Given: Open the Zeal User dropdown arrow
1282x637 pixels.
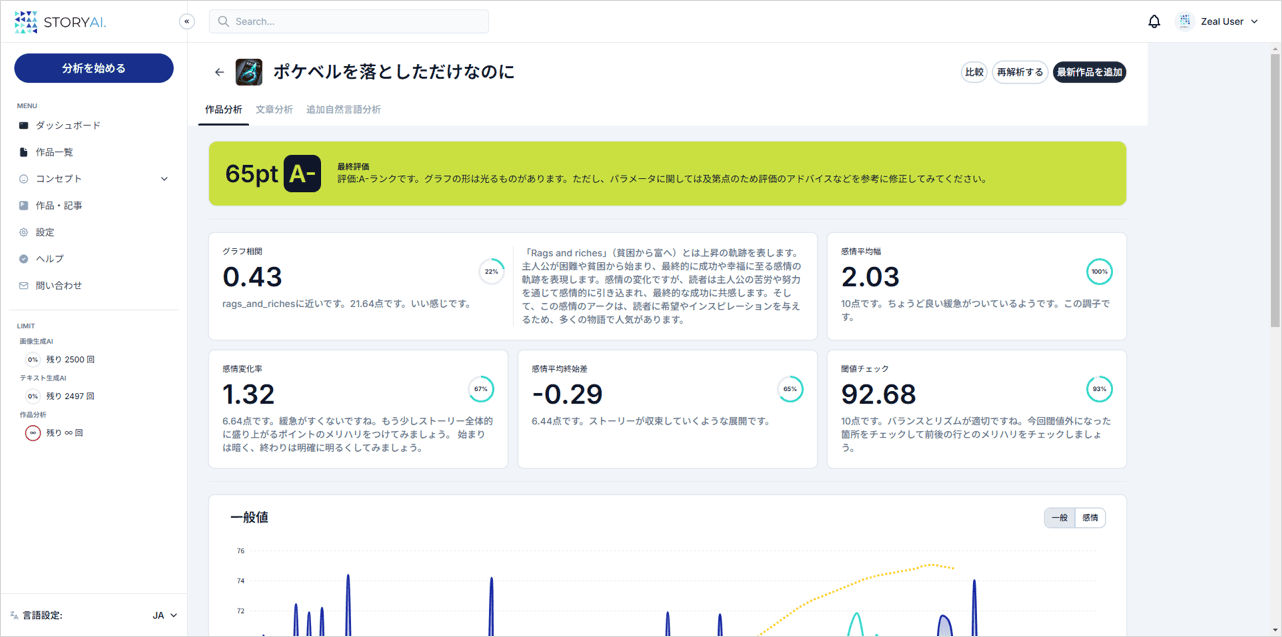Looking at the screenshot, I should (1254, 21).
